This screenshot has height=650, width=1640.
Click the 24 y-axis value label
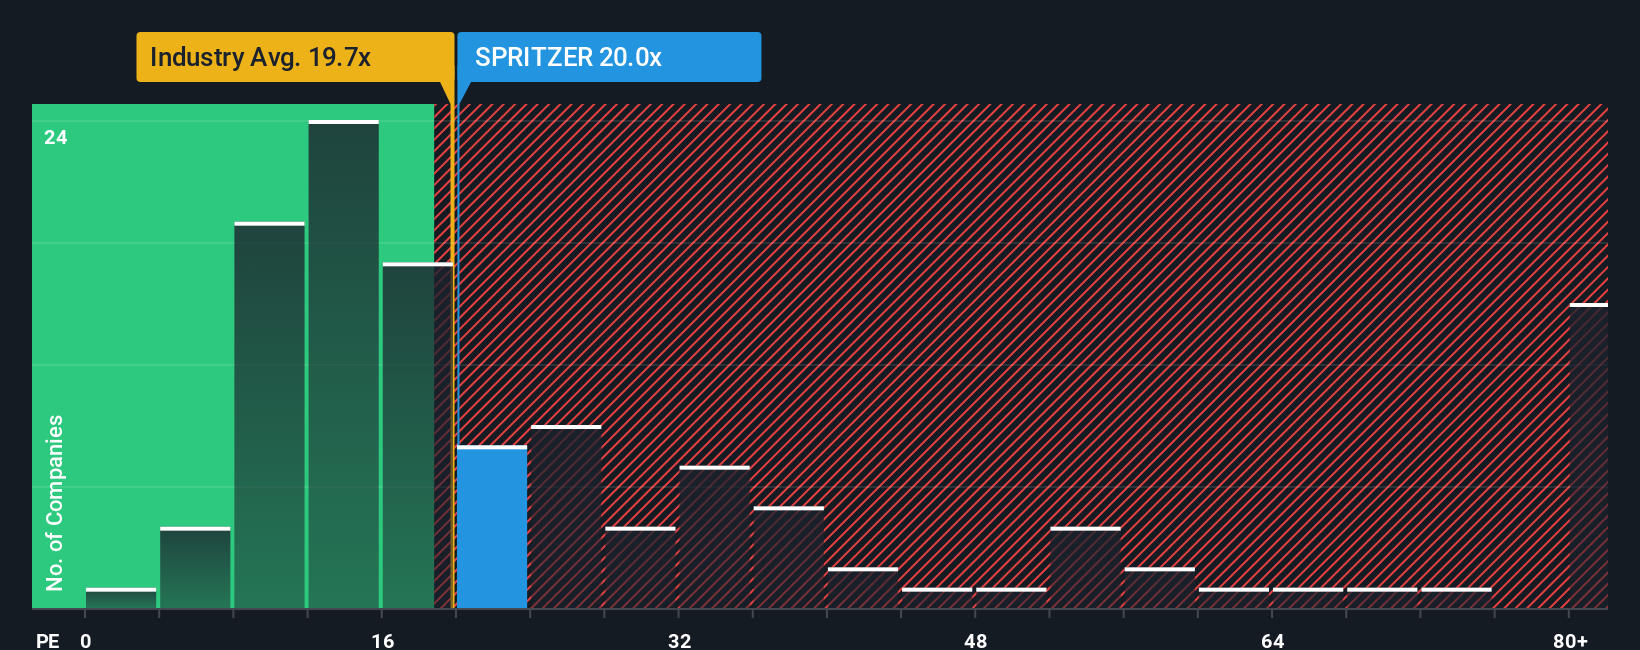[x=56, y=137]
